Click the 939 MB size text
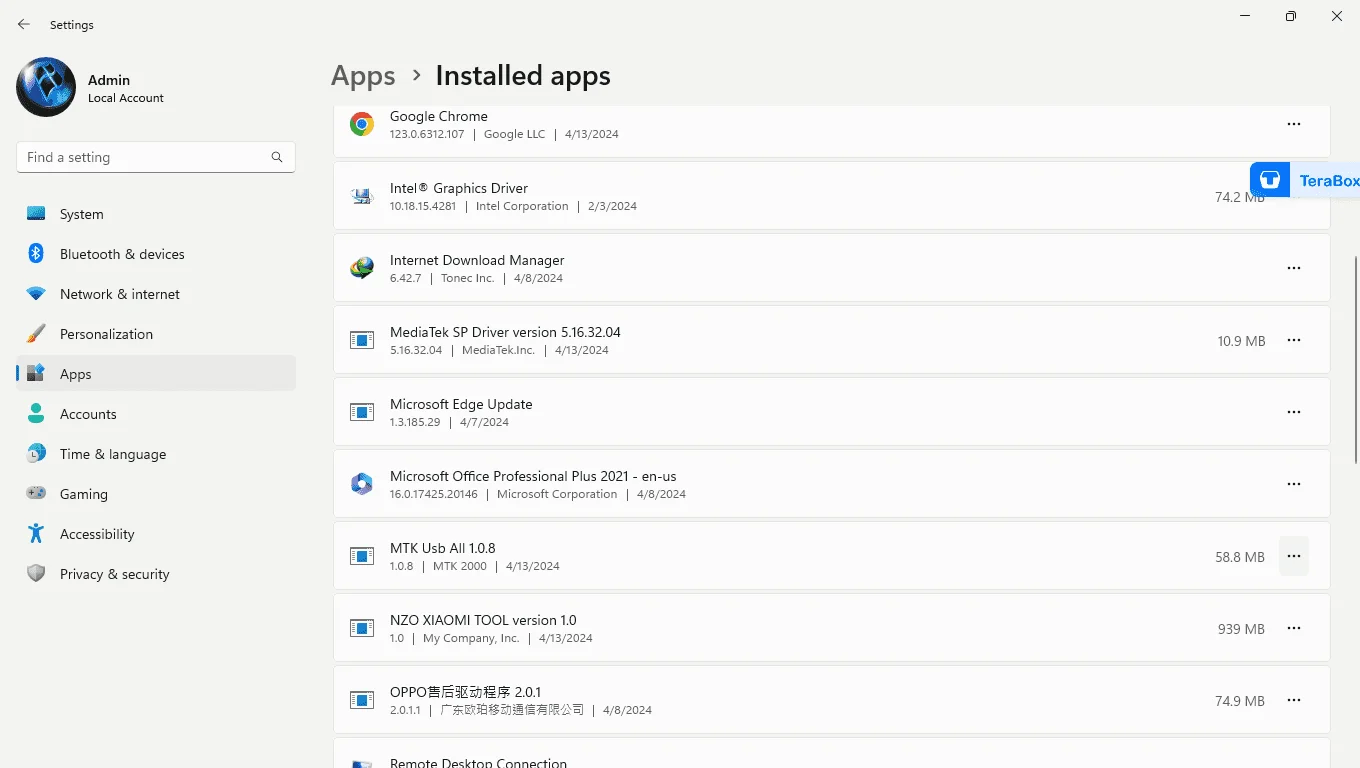This screenshot has width=1360, height=768. point(1241,629)
